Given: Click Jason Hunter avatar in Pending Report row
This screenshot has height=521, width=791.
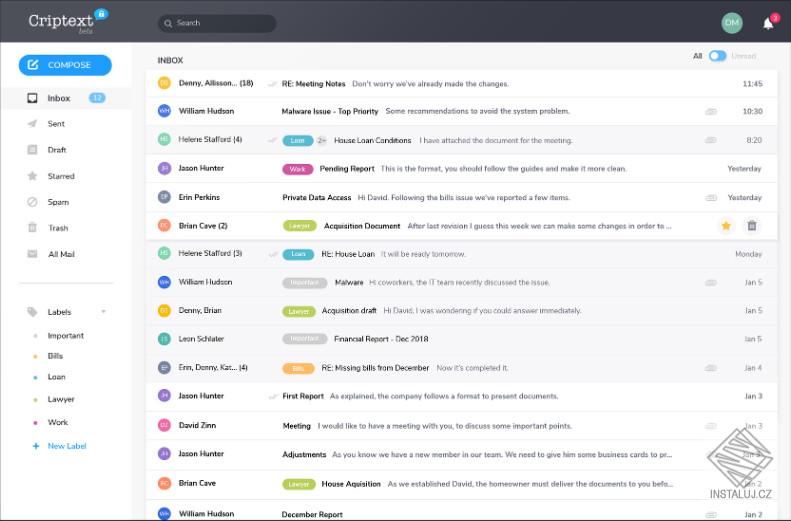Looking at the screenshot, I should pyautogui.click(x=164, y=168).
